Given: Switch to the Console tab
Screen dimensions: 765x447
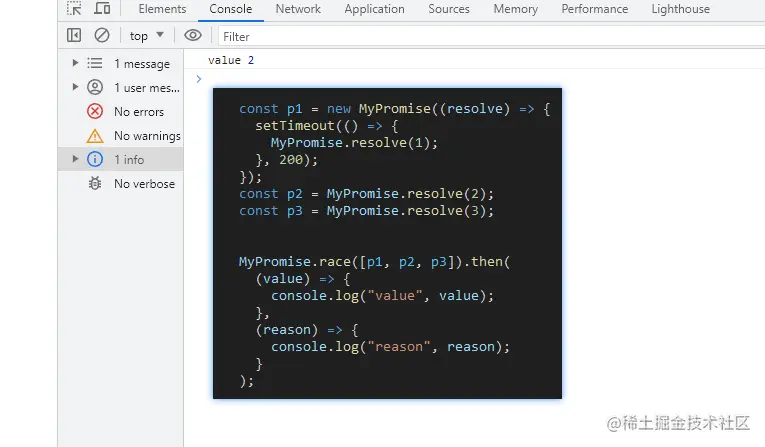Looking at the screenshot, I should 231,9.
